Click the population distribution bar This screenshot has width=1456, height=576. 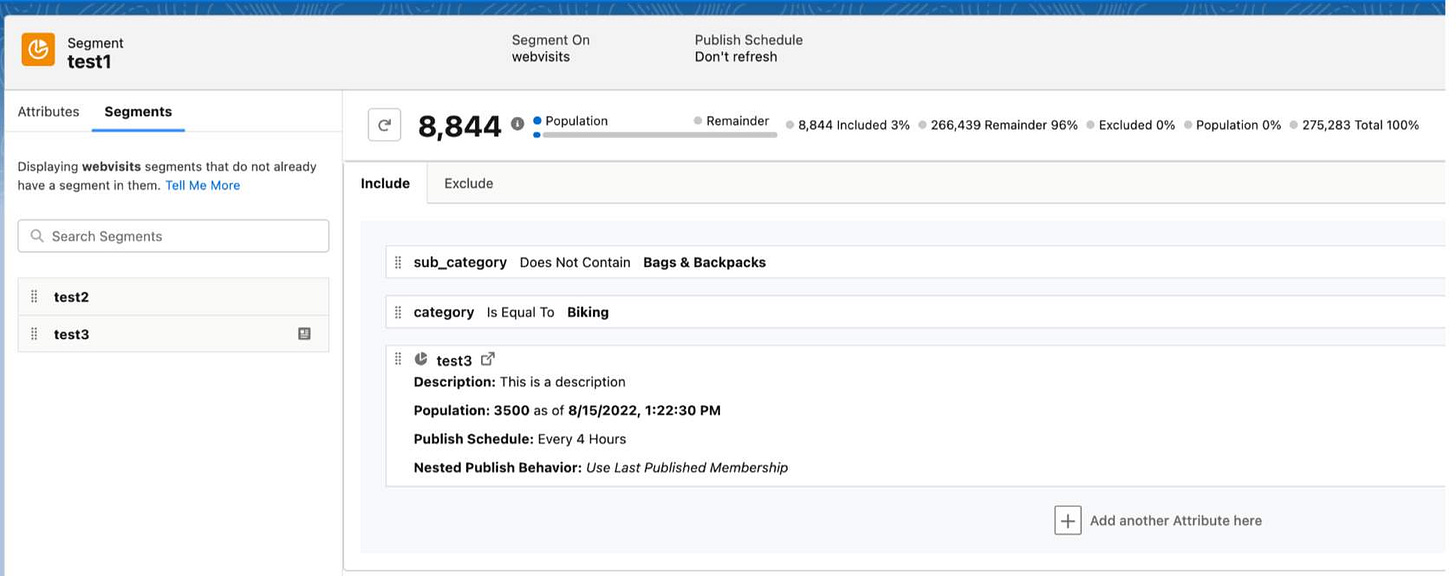[x=657, y=132]
